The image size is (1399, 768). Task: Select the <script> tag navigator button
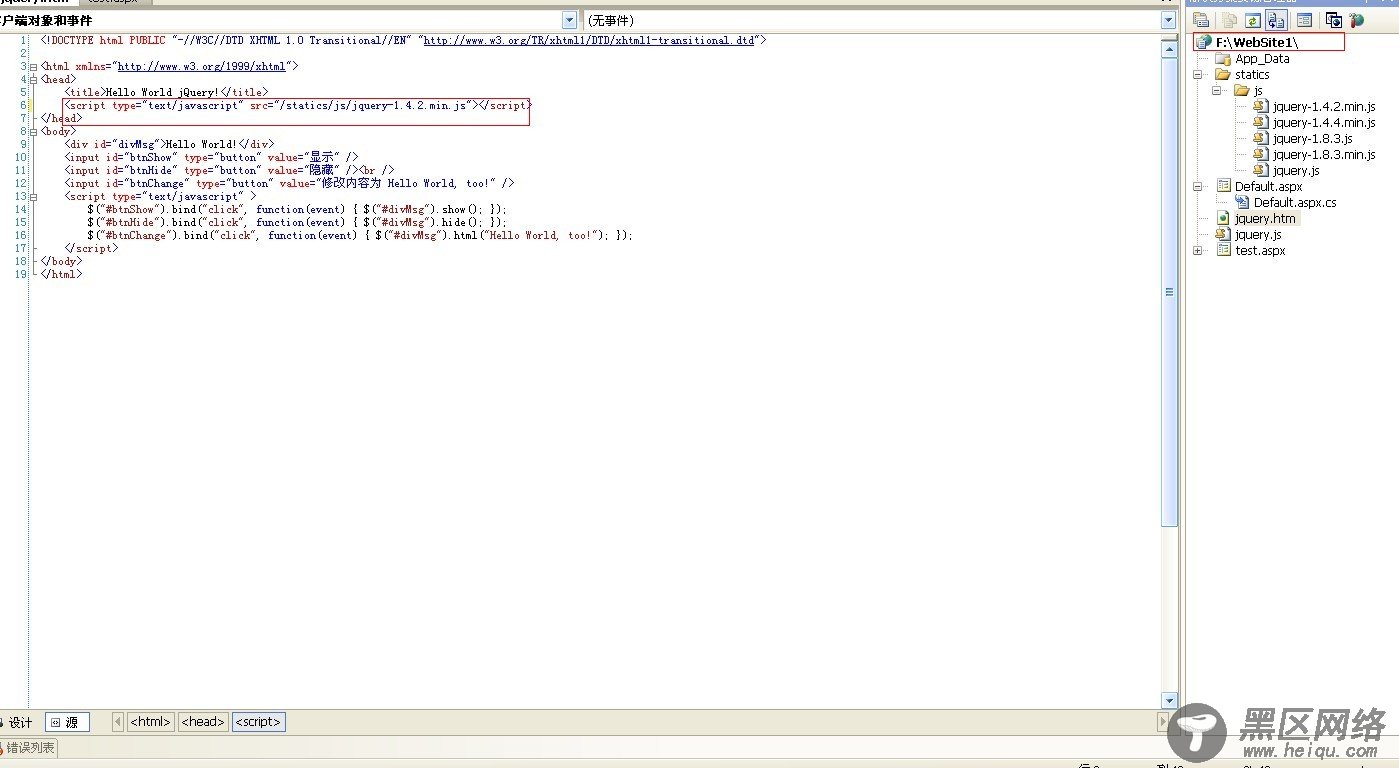coord(259,722)
